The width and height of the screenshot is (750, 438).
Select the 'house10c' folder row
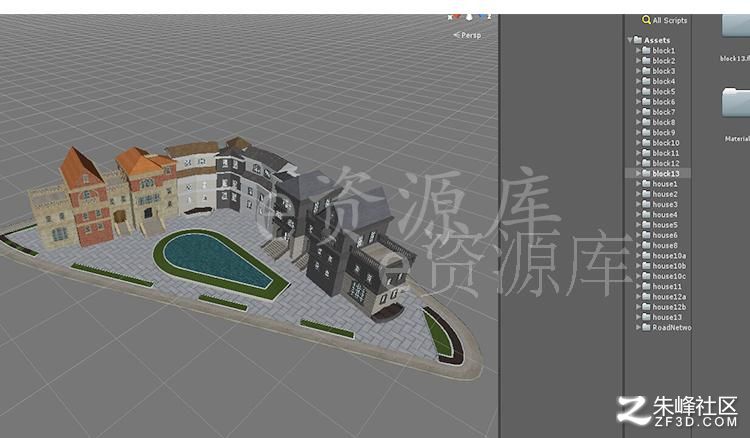click(x=658, y=276)
